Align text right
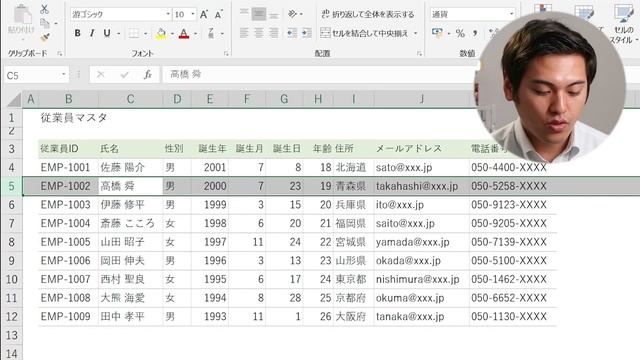The width and height of the screenshot is (640, 360). coord(273,33)
